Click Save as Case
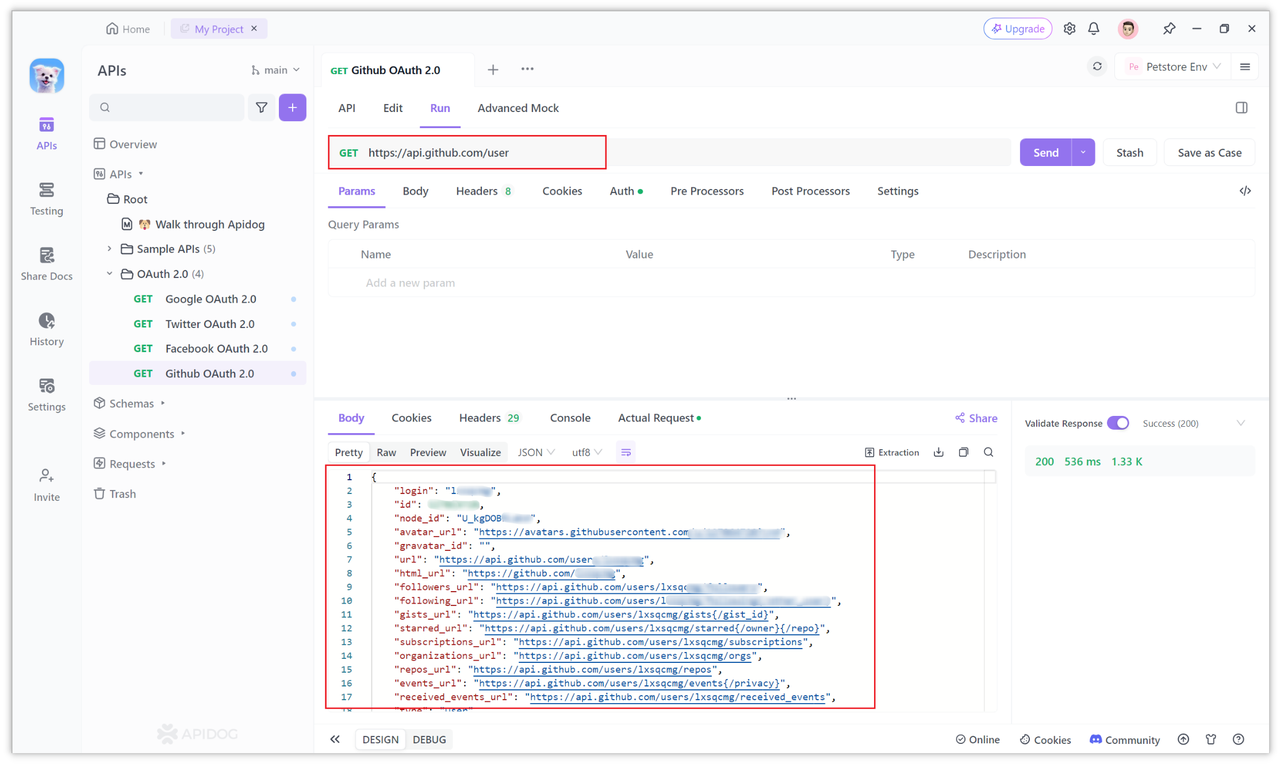 tap(1209, 152)
